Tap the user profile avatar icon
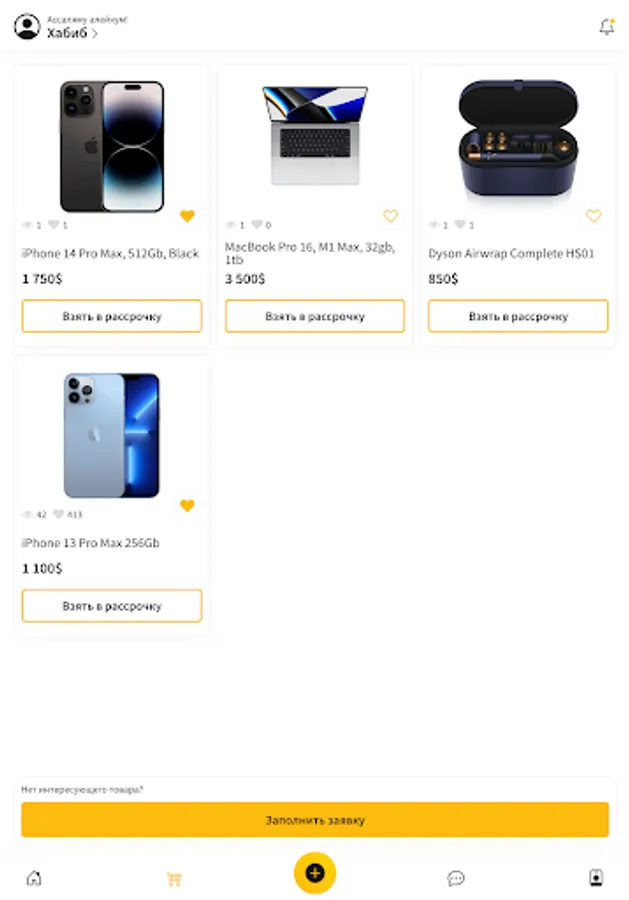Screen dimensions: 629x900 tap(27, 27)
